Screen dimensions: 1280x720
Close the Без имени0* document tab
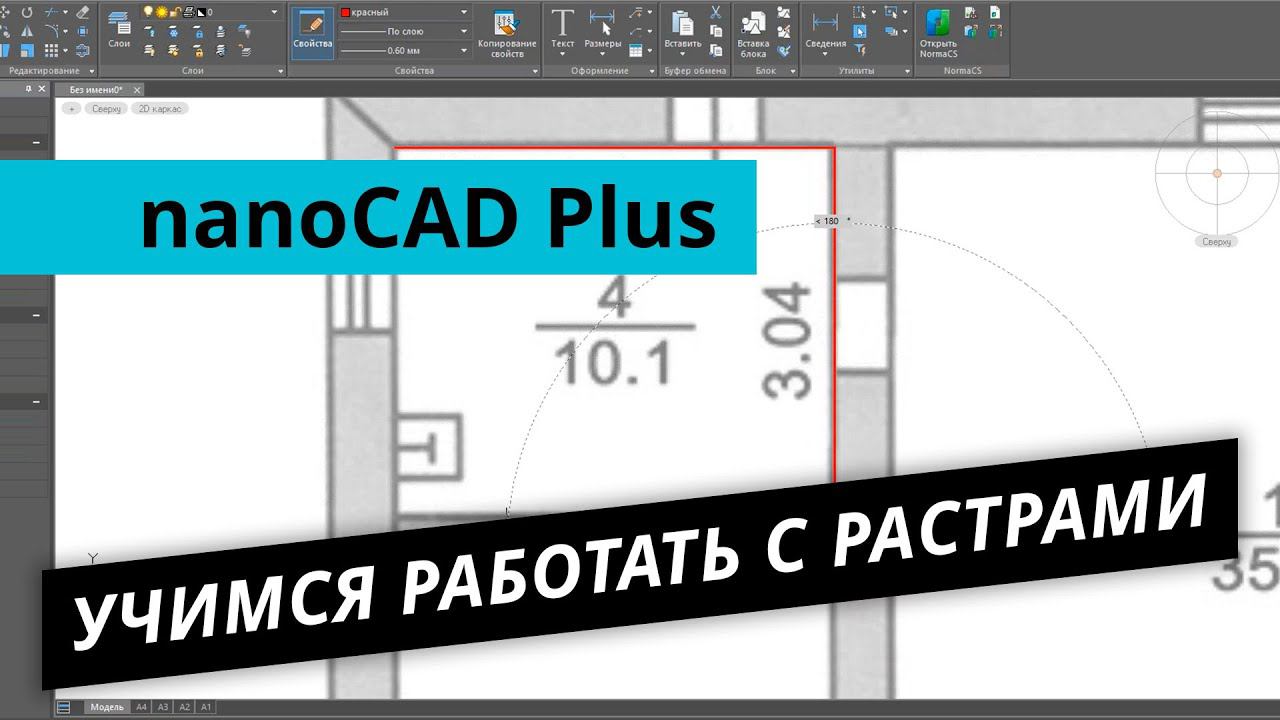pyautogui.click(x=137, y=90)
